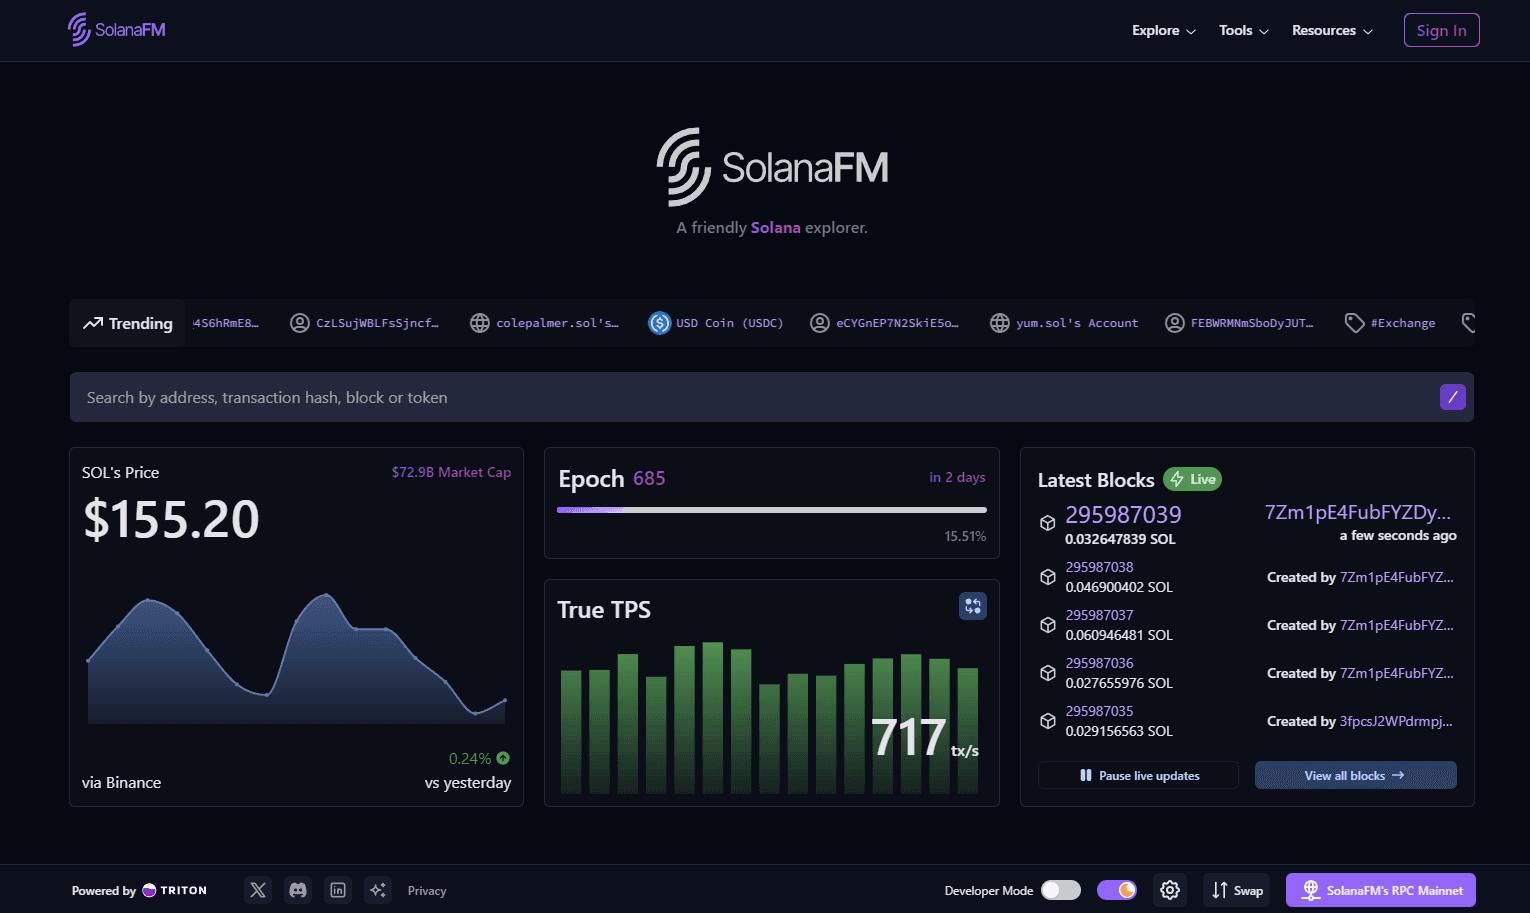Viewport: 1530px width, 913px height.
Task: Click the 0.027655976 SOL reward text
Action: click(1119, 683)
